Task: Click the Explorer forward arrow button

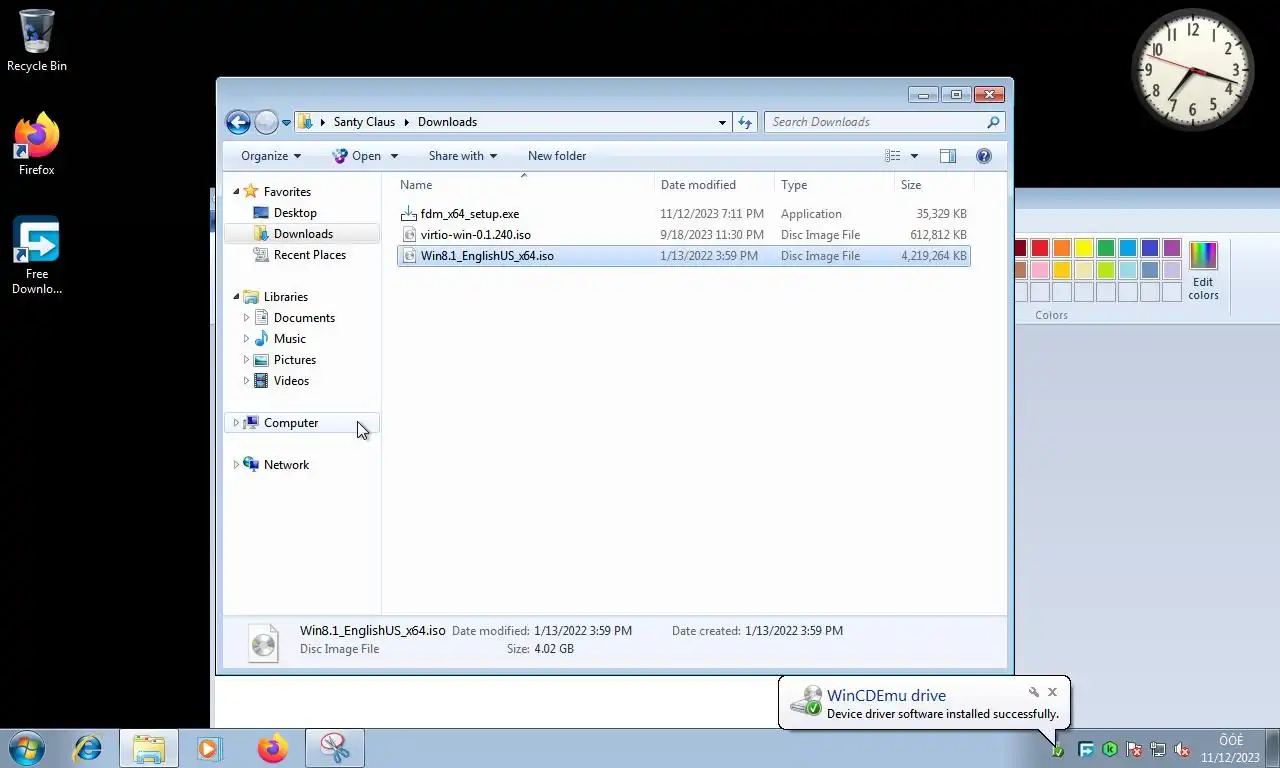Action: coord(266,122)
